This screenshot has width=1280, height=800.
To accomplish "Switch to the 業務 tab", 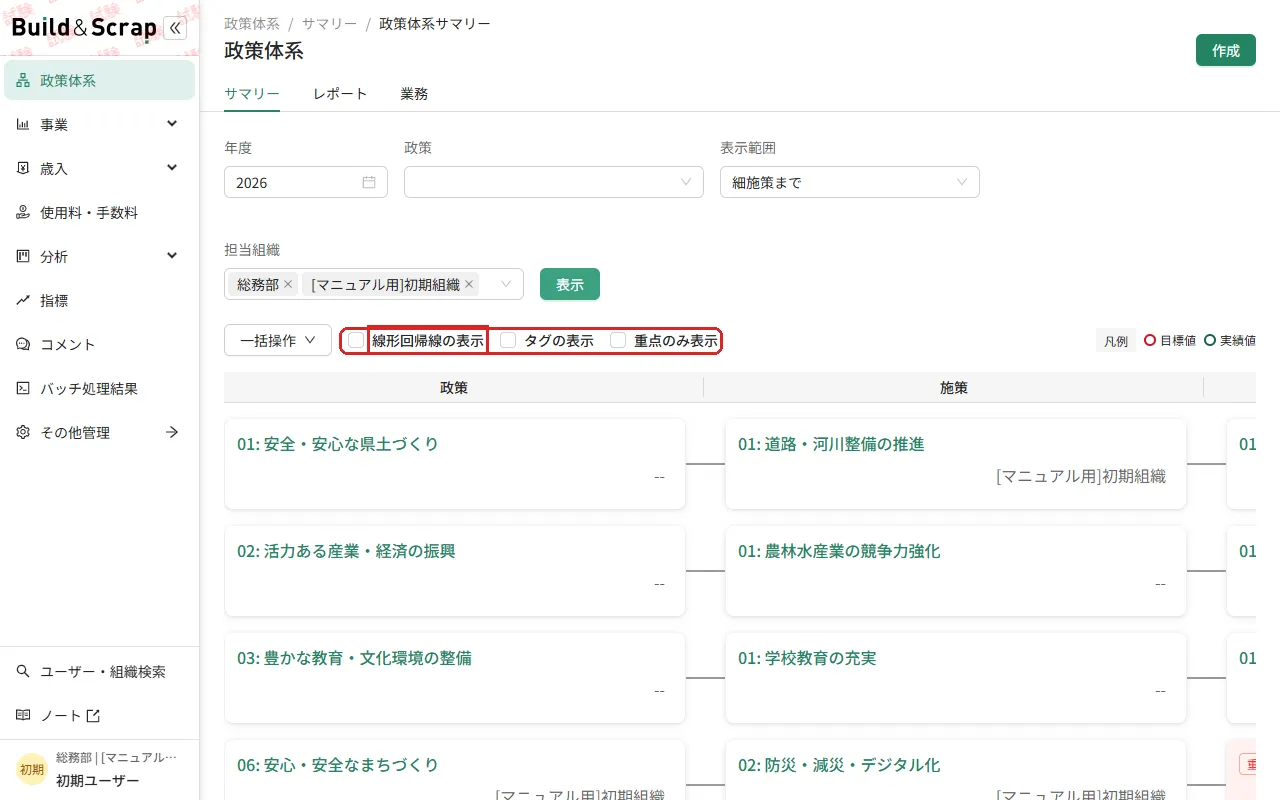I will click(414, 94).
